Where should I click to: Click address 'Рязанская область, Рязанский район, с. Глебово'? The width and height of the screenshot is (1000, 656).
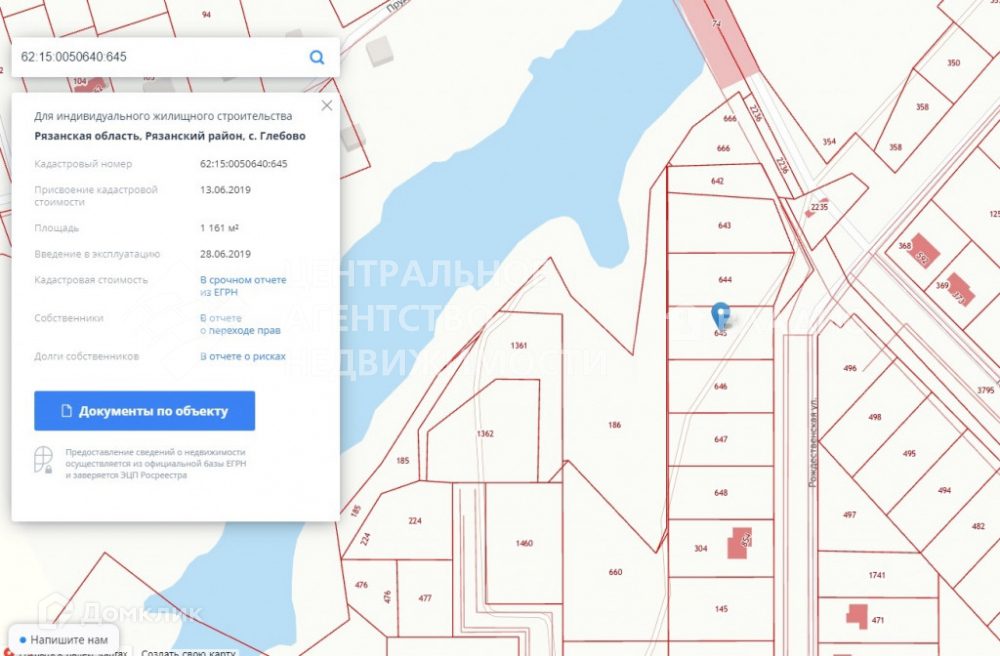point(170,136)
